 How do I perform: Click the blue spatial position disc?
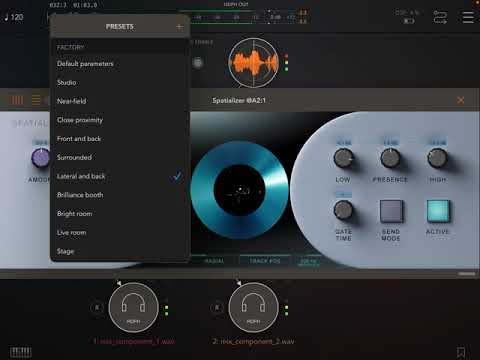pyautogui.click(x=239, y=190)
